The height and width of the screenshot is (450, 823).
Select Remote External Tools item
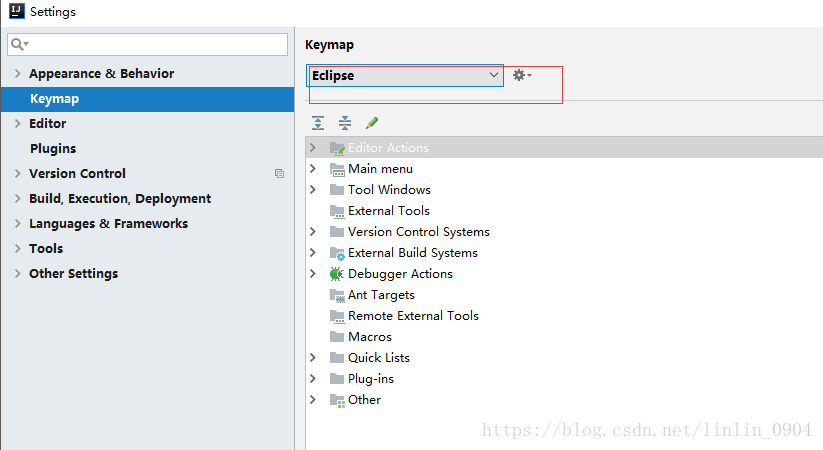coord(413,316)
